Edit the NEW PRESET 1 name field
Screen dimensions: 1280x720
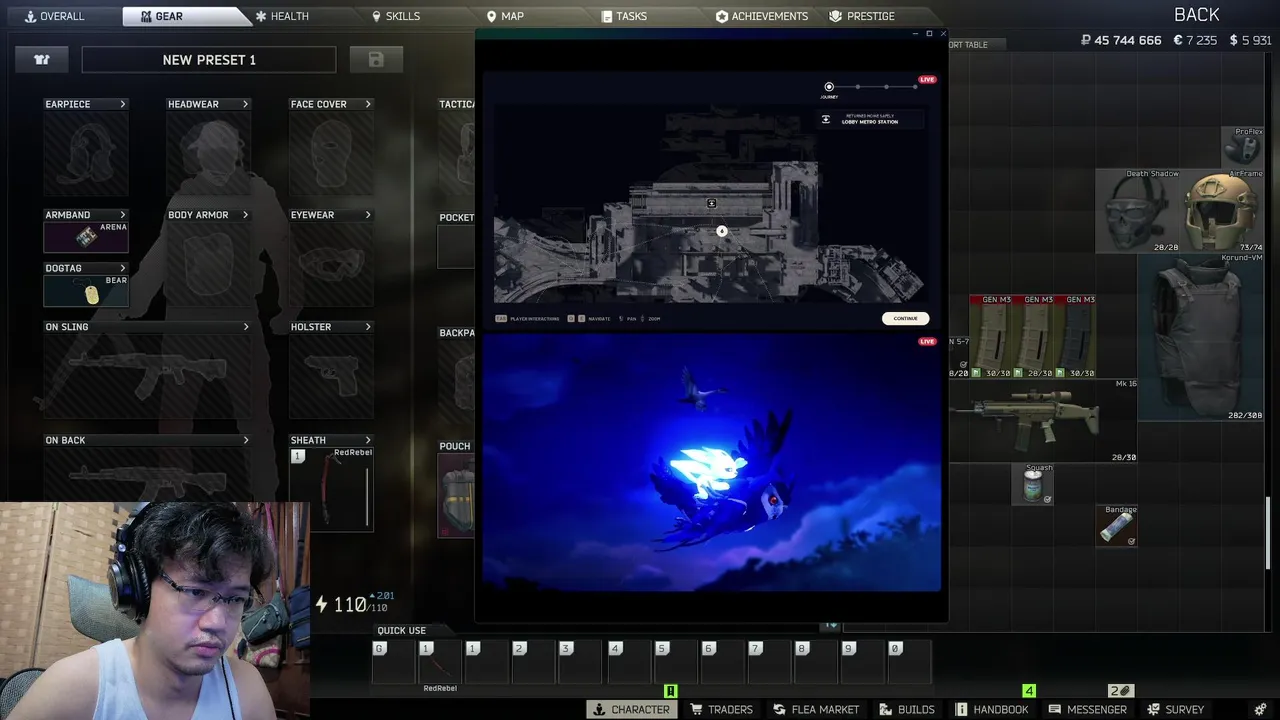[209, 60]
